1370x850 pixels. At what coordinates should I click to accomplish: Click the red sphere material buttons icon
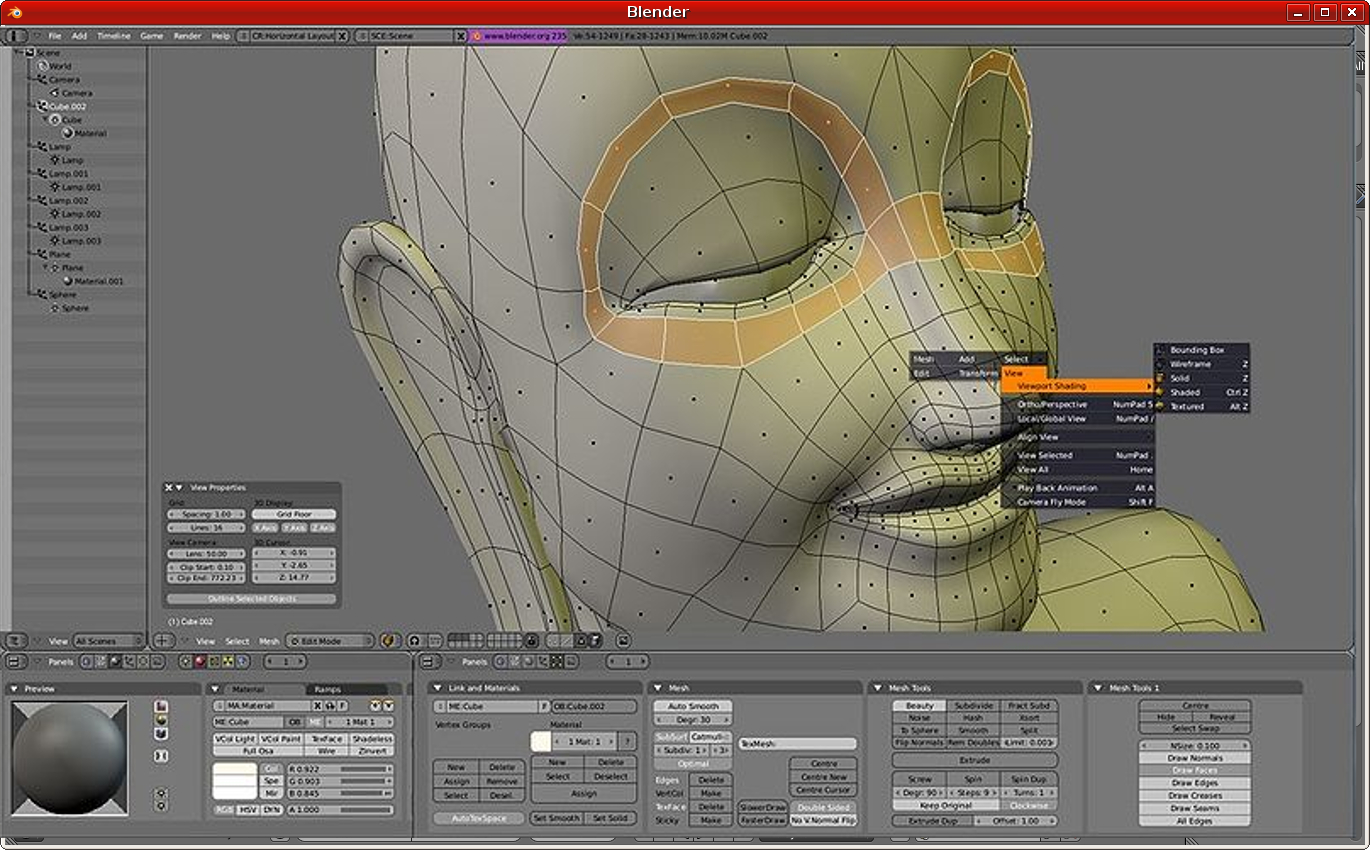click(x=199, y=662)
